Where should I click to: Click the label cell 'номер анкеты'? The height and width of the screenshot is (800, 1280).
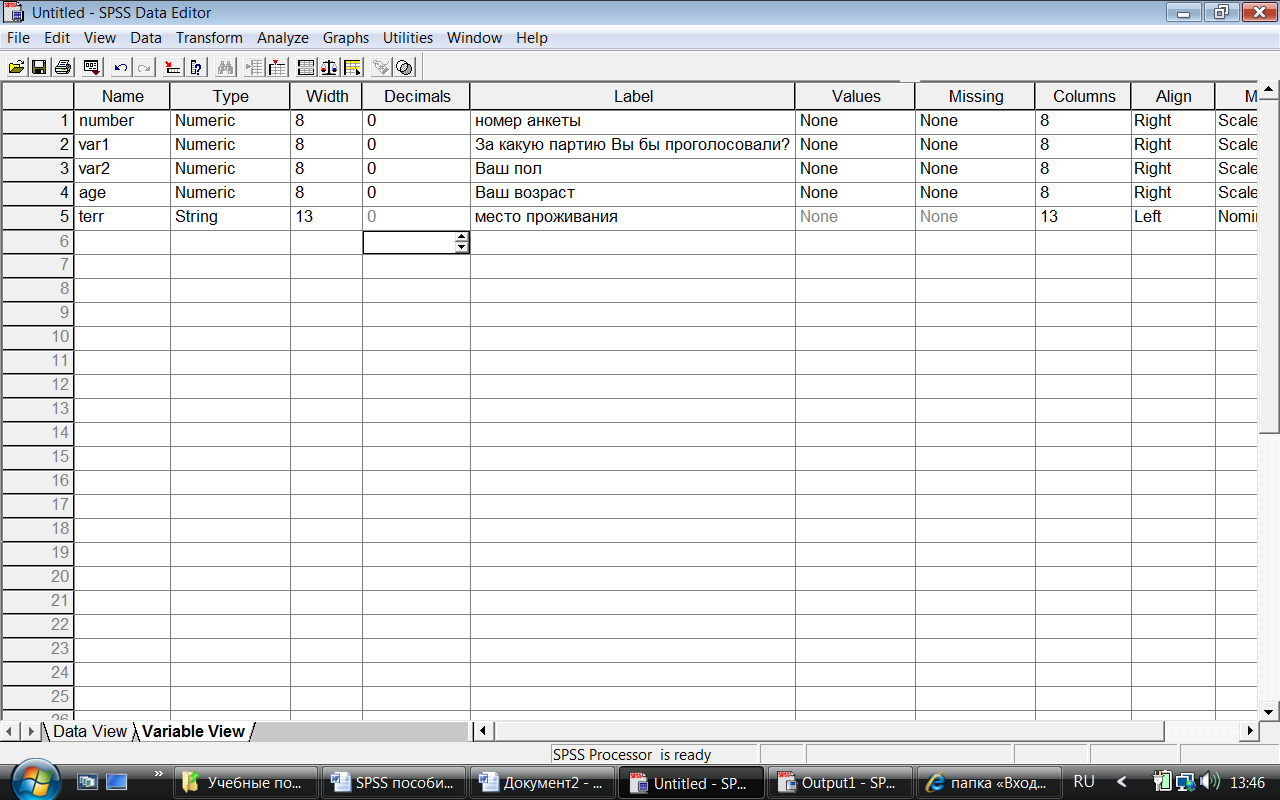tap(632, 121)
